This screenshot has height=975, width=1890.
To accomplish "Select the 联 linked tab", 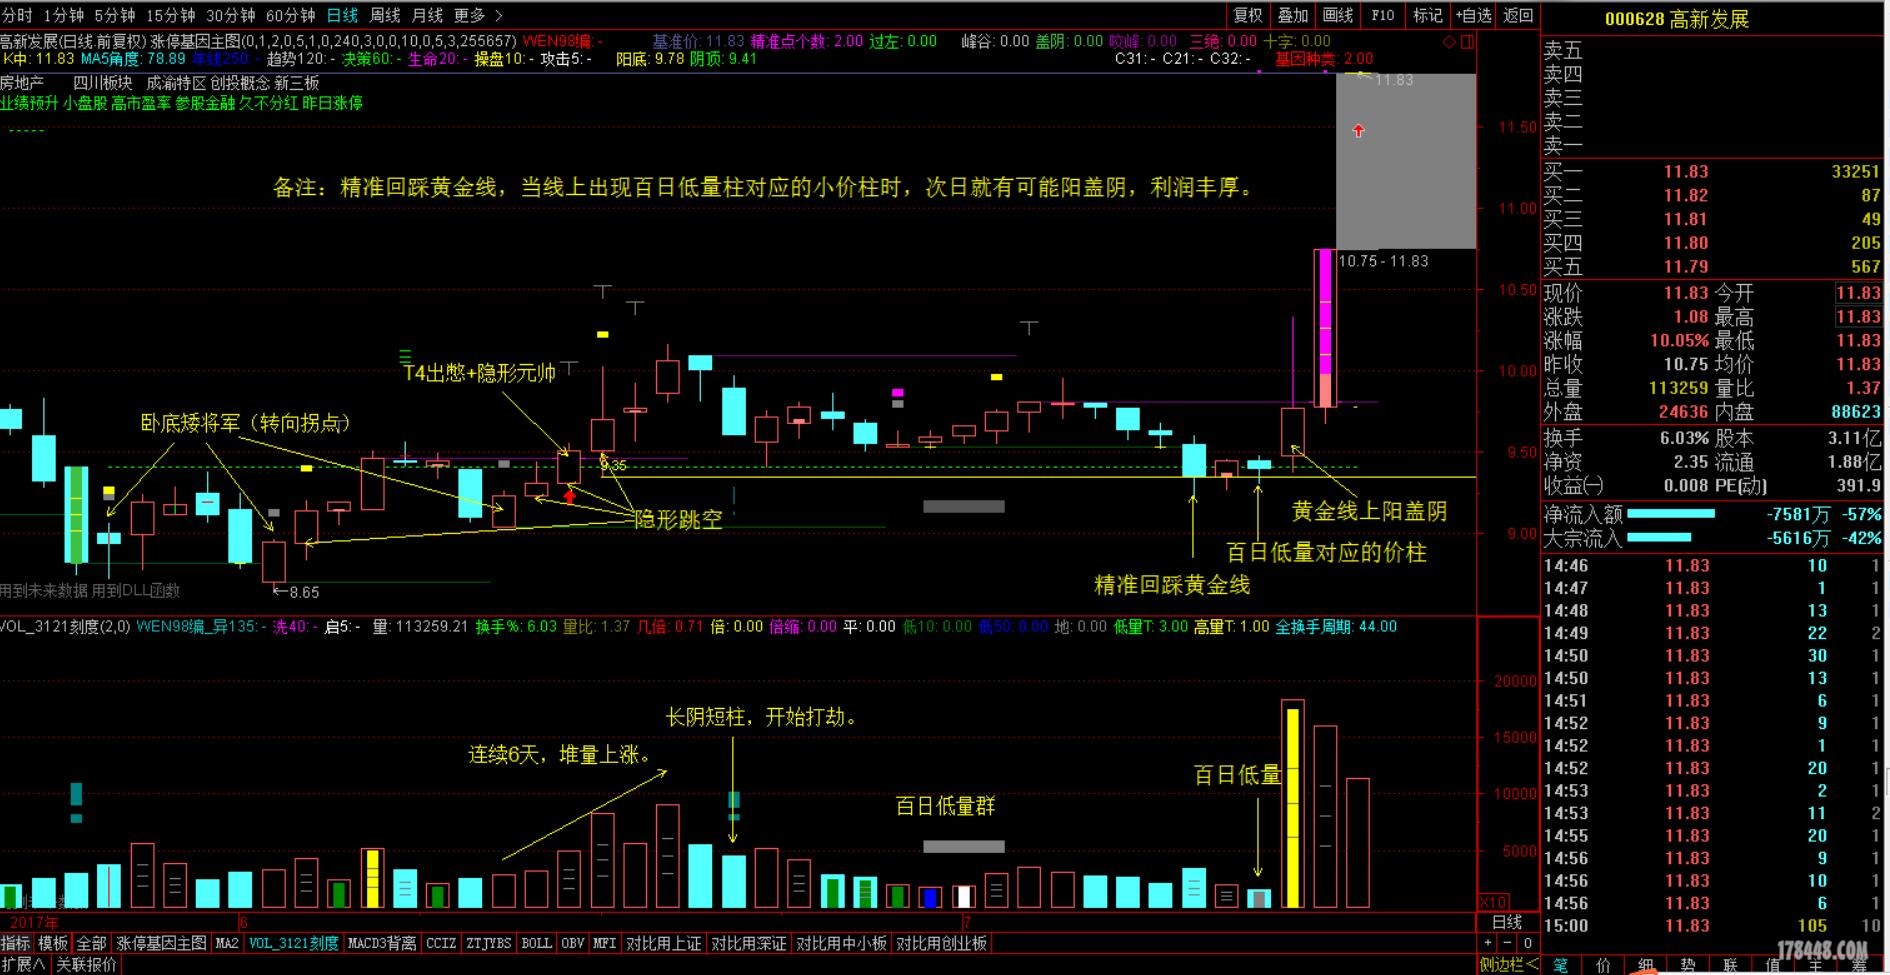I will [1731, 965].
